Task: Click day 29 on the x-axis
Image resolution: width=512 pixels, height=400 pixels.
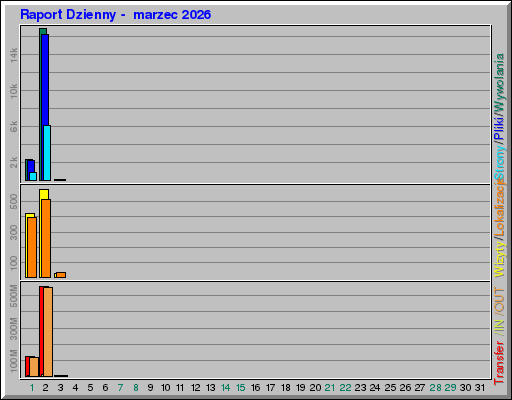Action: pyautogui.click(x=450, y=388)
